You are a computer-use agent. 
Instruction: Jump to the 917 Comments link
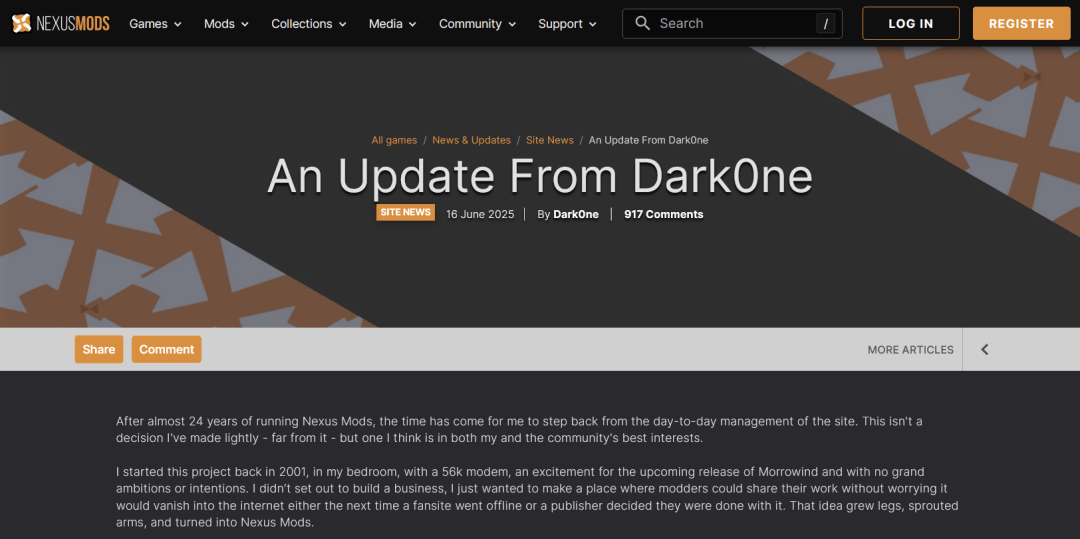(663, 214)
